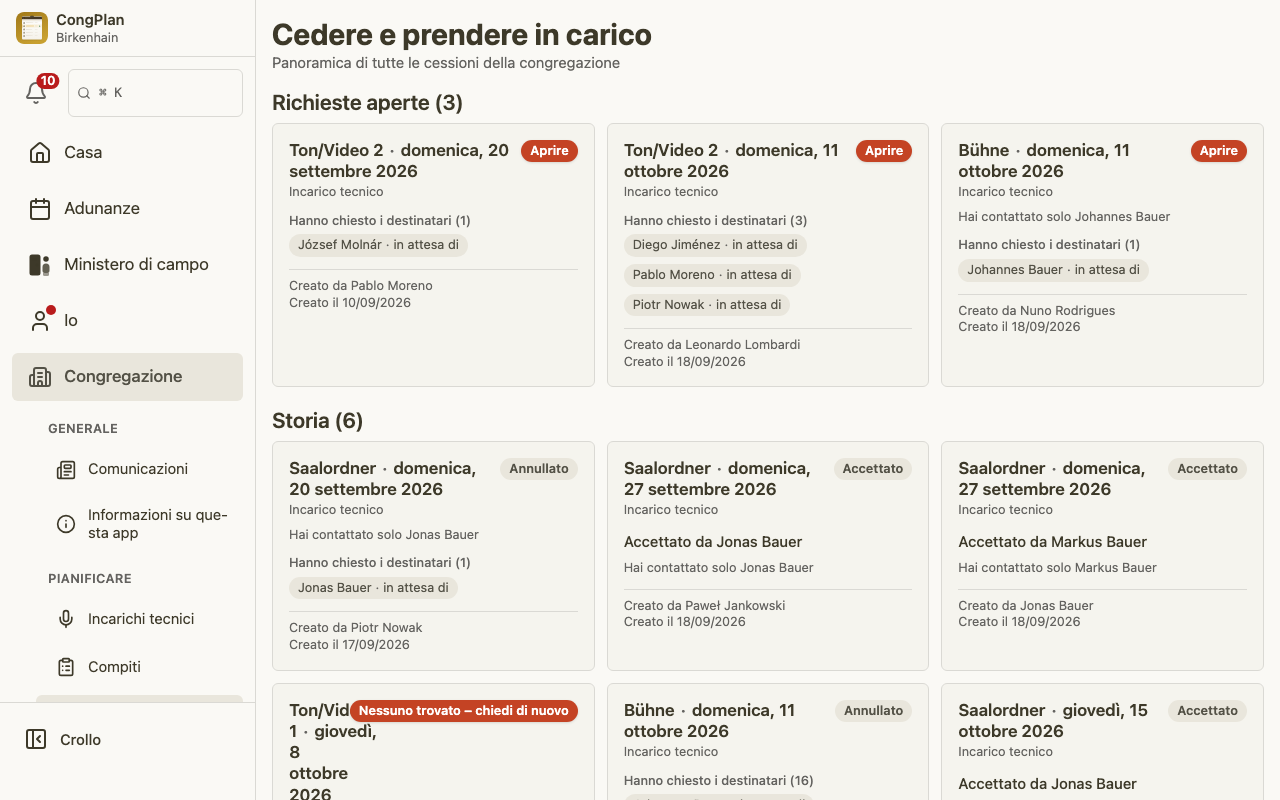Click Accettato badge on card accepted by Markus Bauer

pyautogui.click(x=1208, y=469)
